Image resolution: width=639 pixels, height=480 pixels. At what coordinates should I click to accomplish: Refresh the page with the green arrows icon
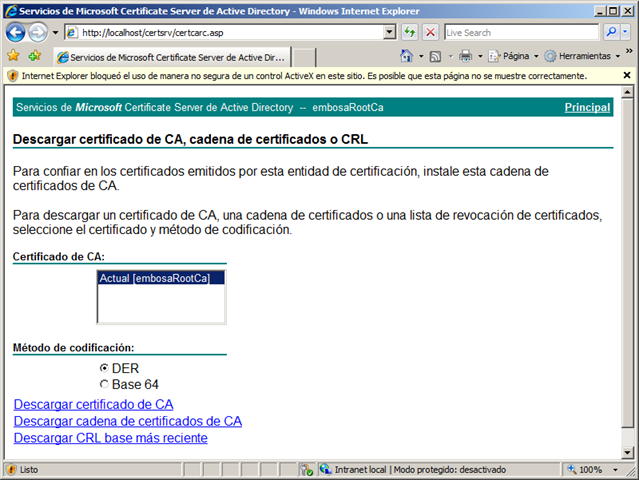(410, 32)
